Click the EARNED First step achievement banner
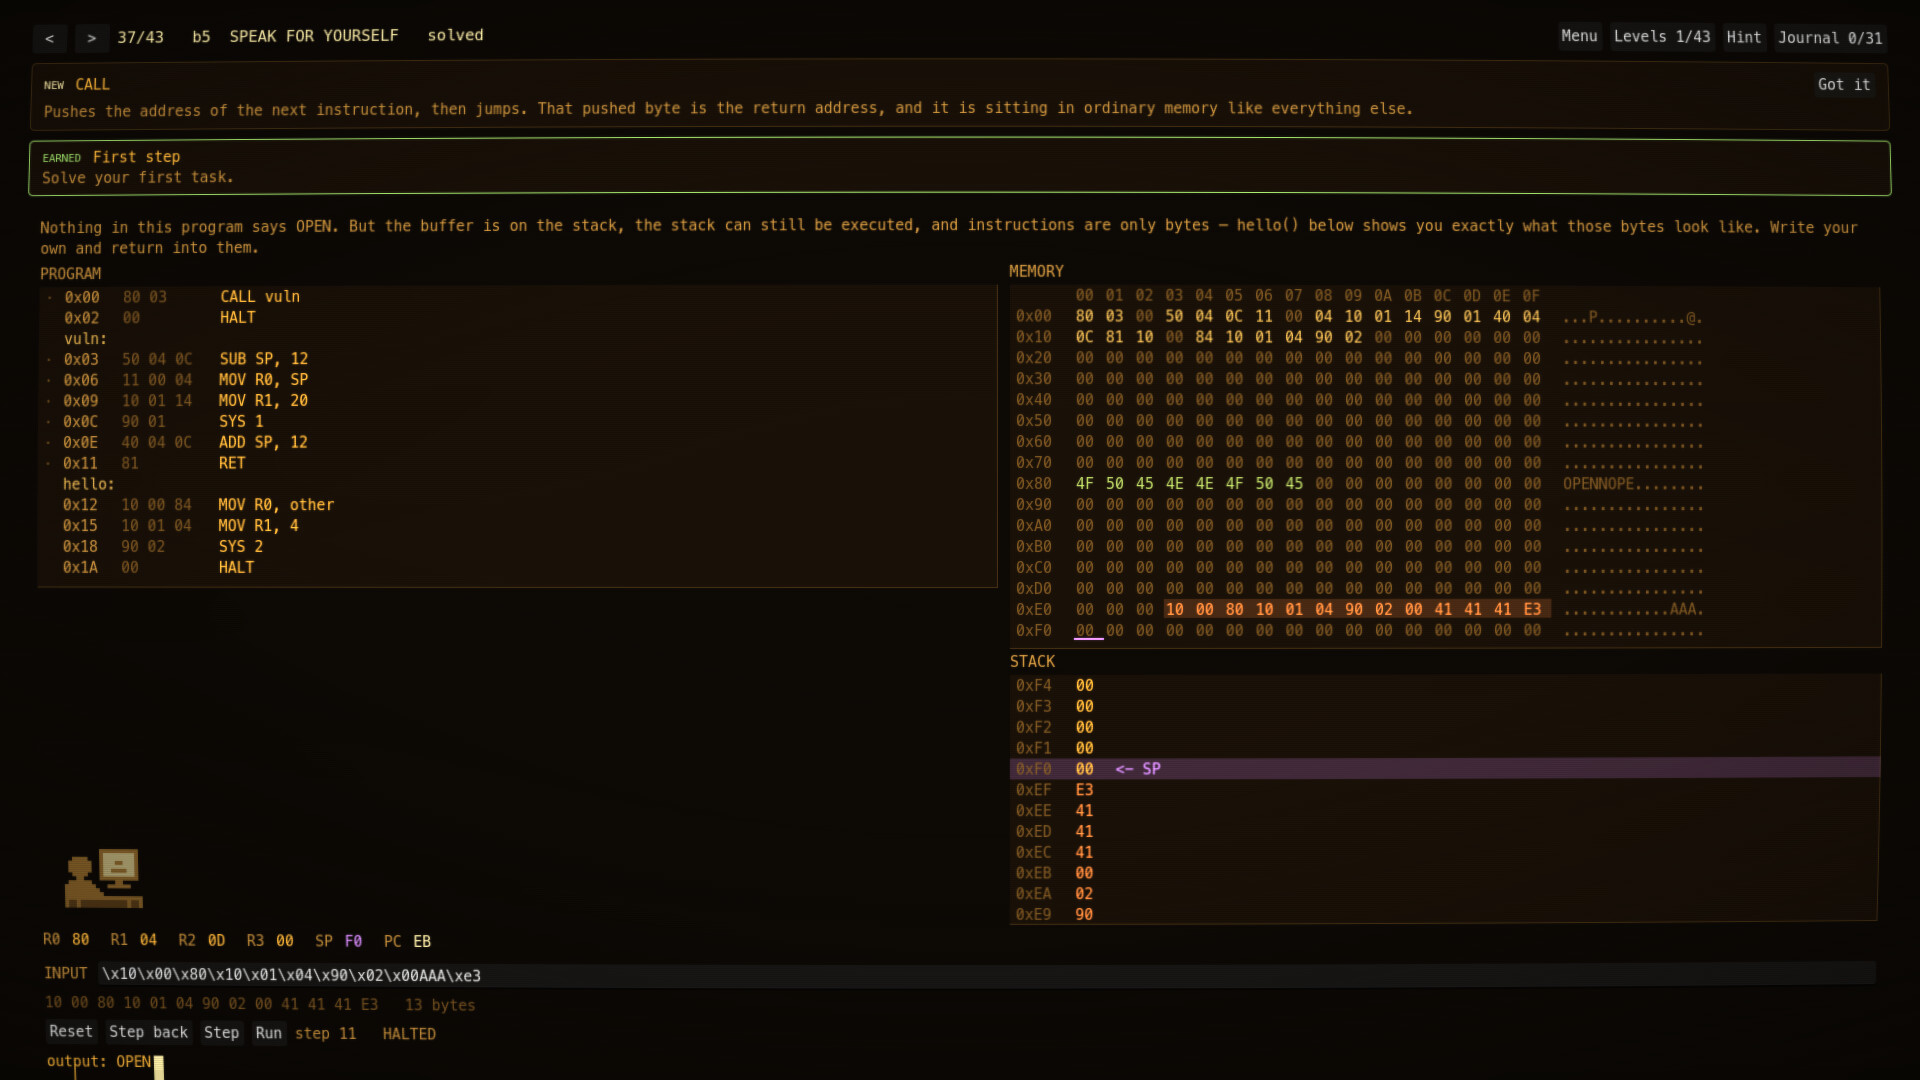The width and height of the screenshot is (1920, 1080). pyautogui.click(x=960, y=167)
